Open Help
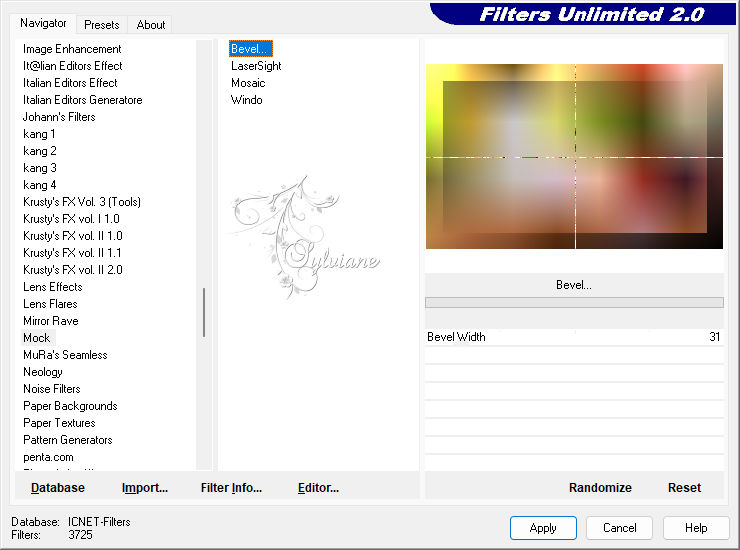 696,528
